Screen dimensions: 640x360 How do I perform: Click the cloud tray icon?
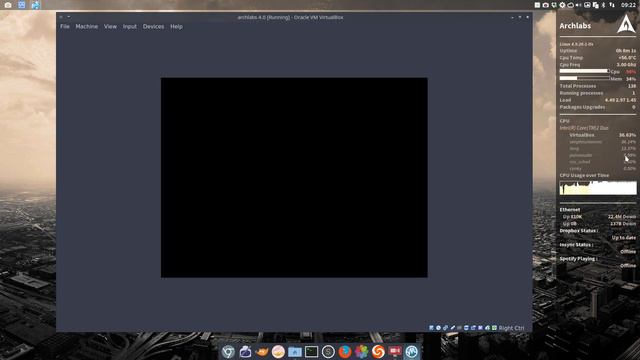[x=570, y=5]
